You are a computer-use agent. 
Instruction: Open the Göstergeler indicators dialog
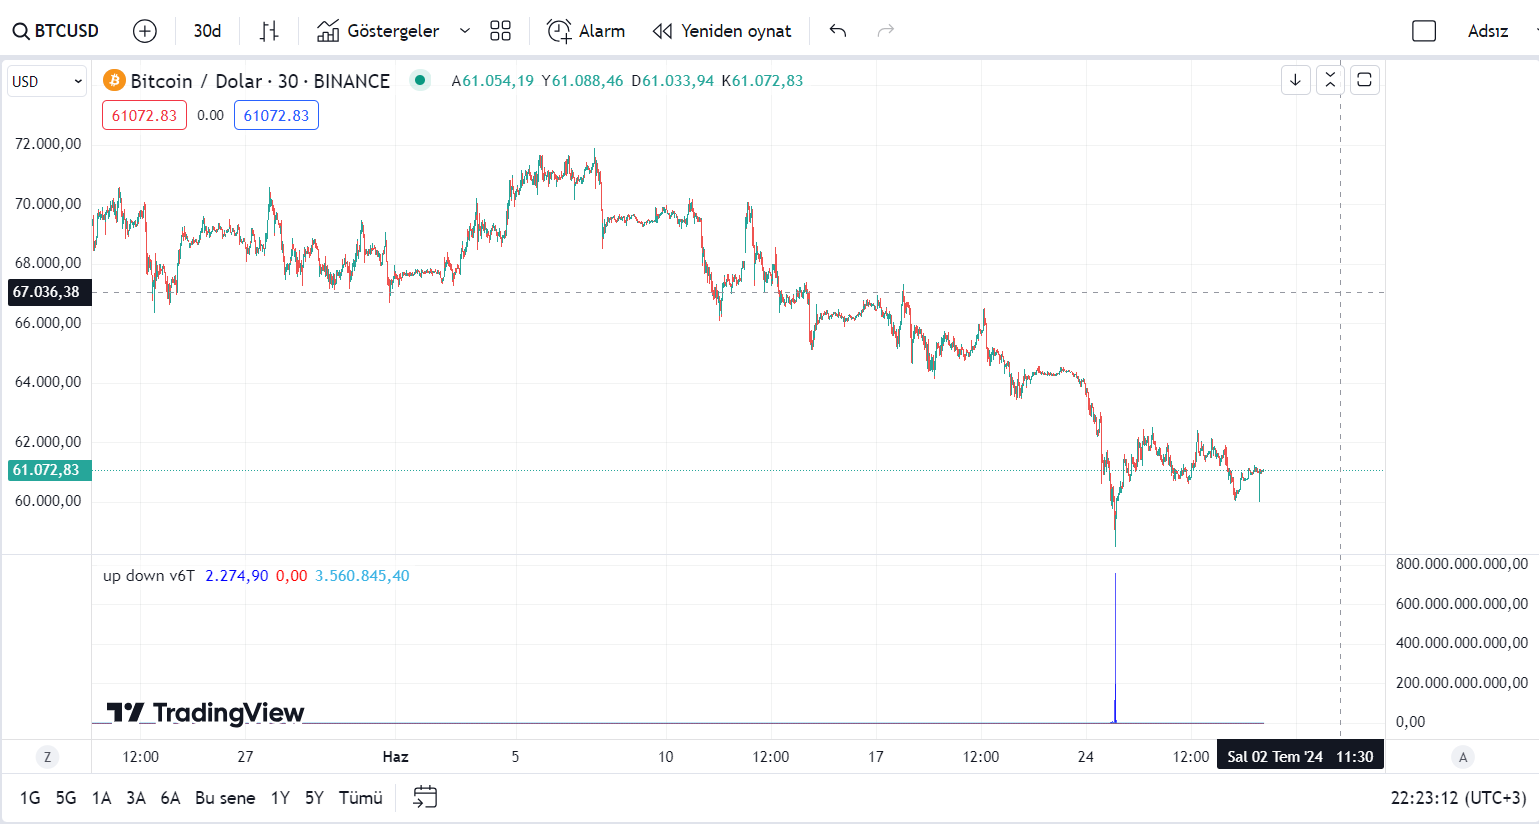(x=378, y=31)
